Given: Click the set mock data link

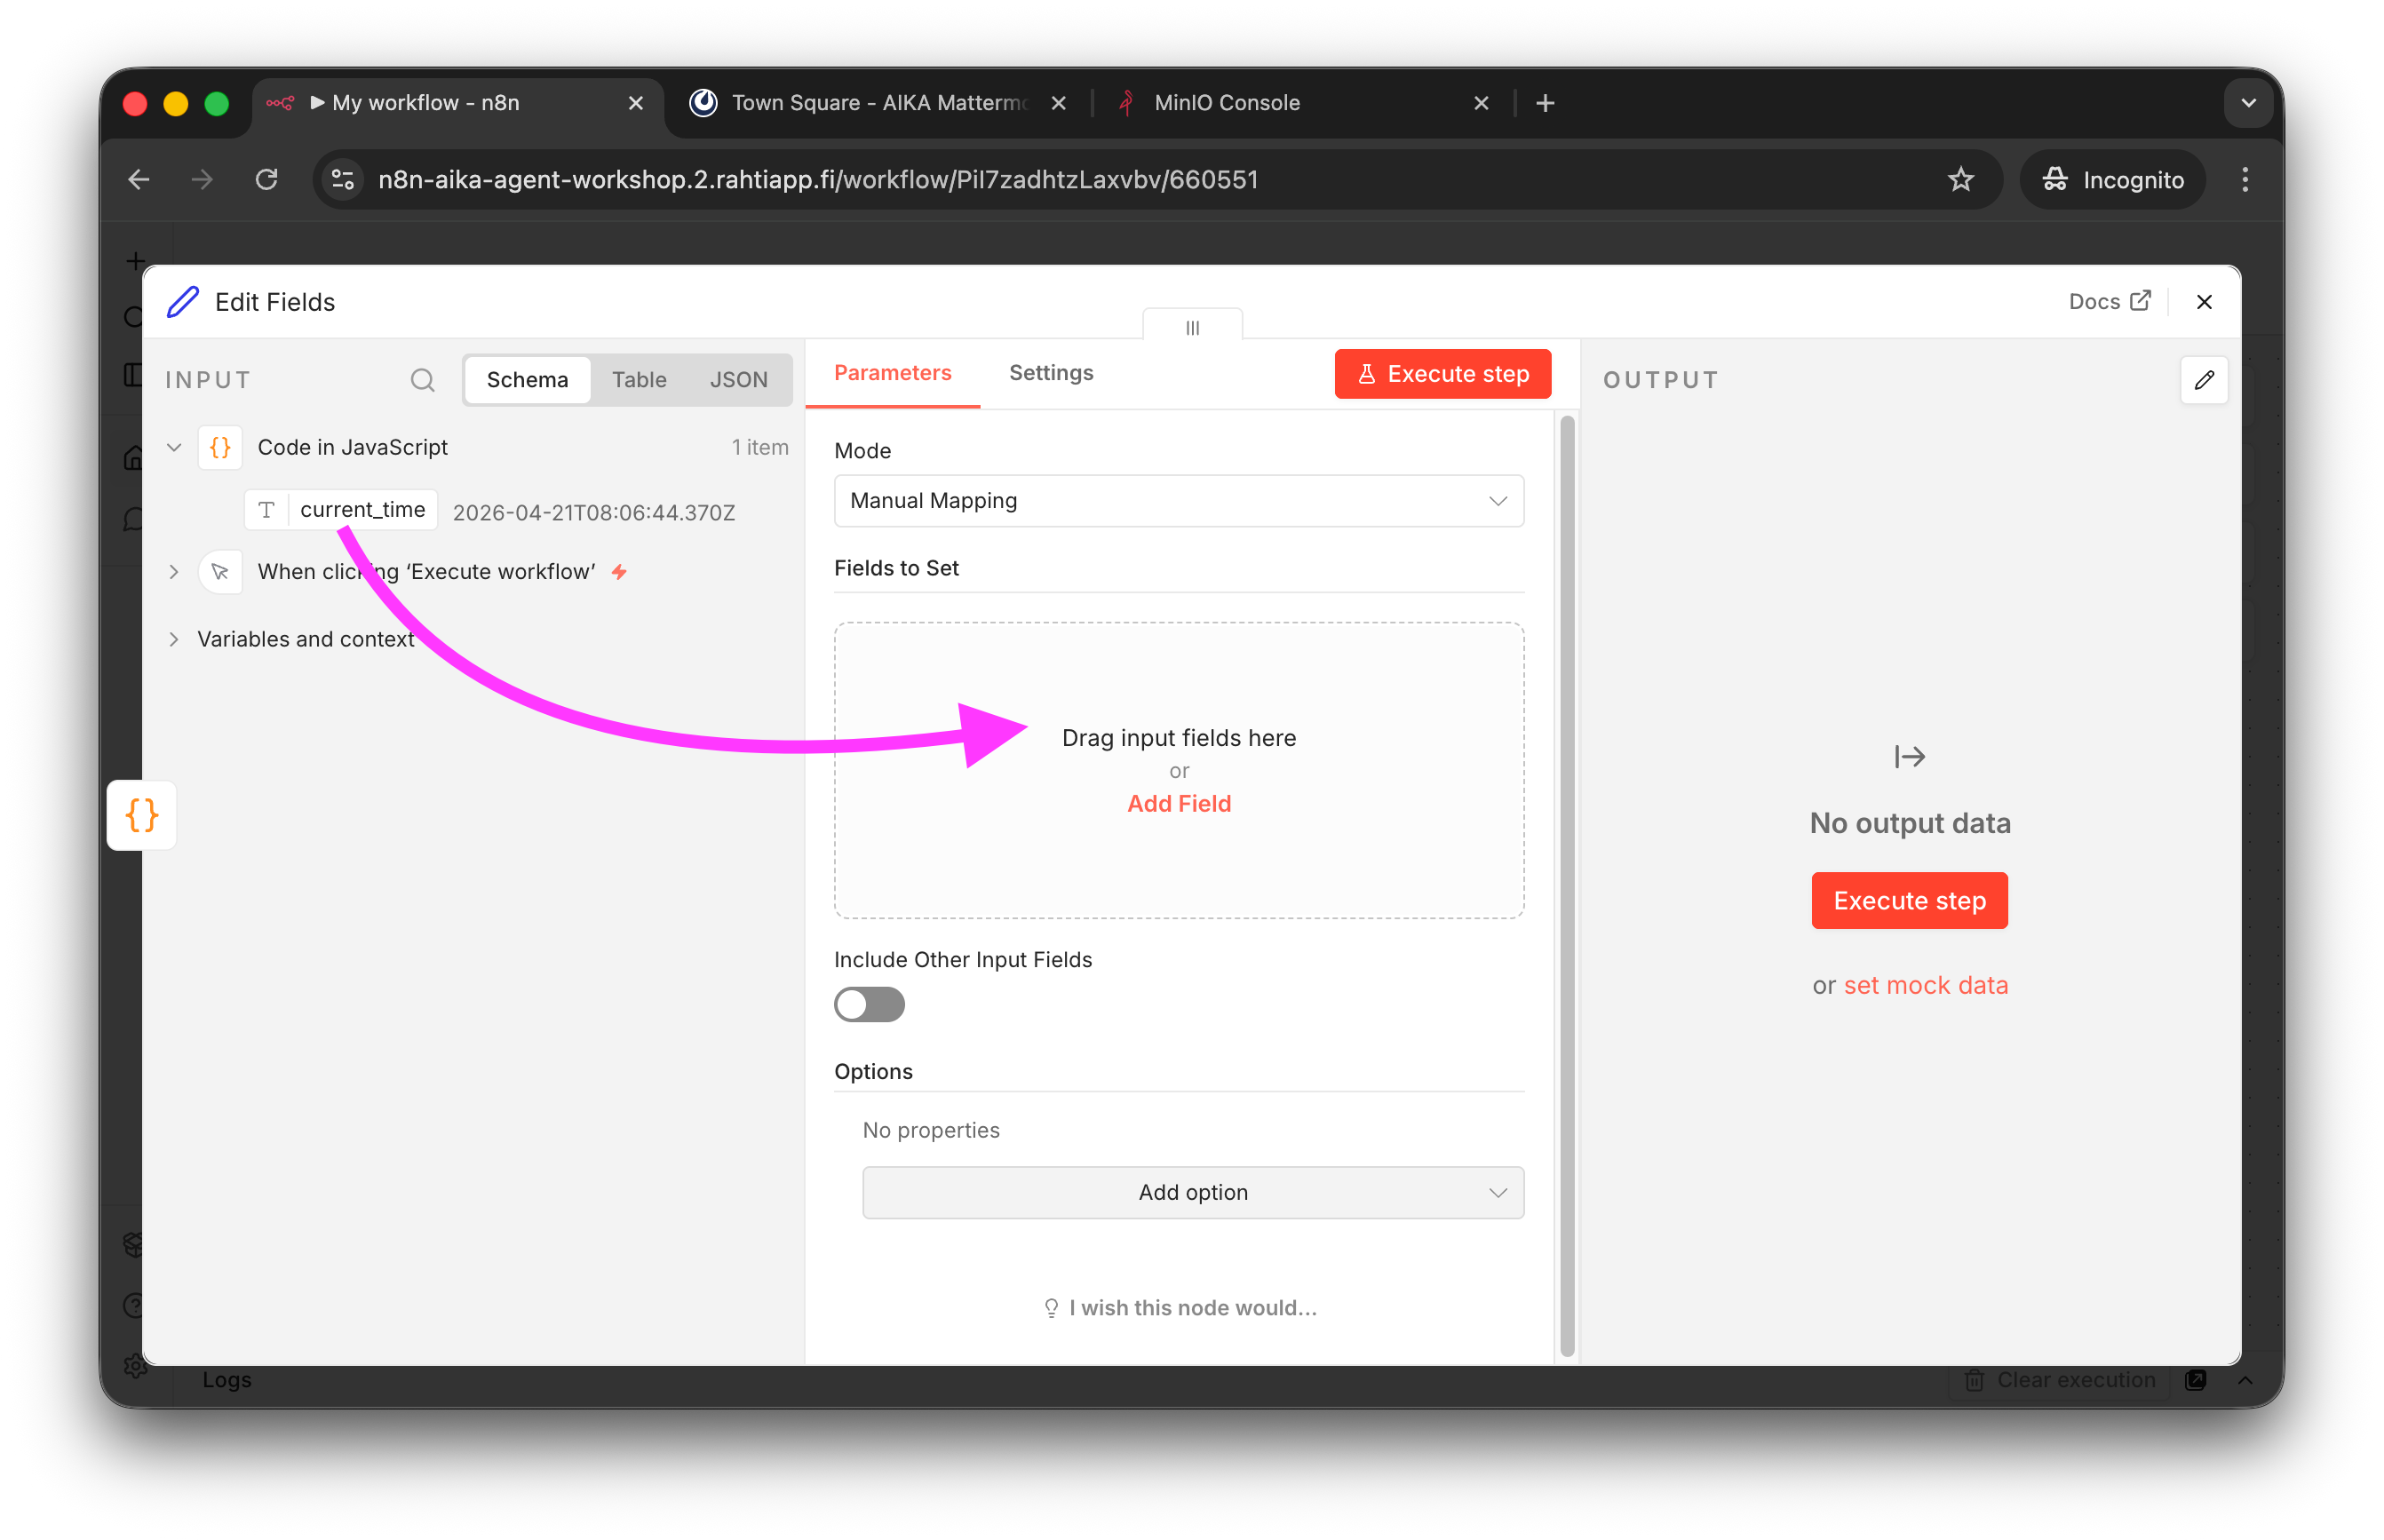Looking at the screenshot, I should tap(1925, 985).
